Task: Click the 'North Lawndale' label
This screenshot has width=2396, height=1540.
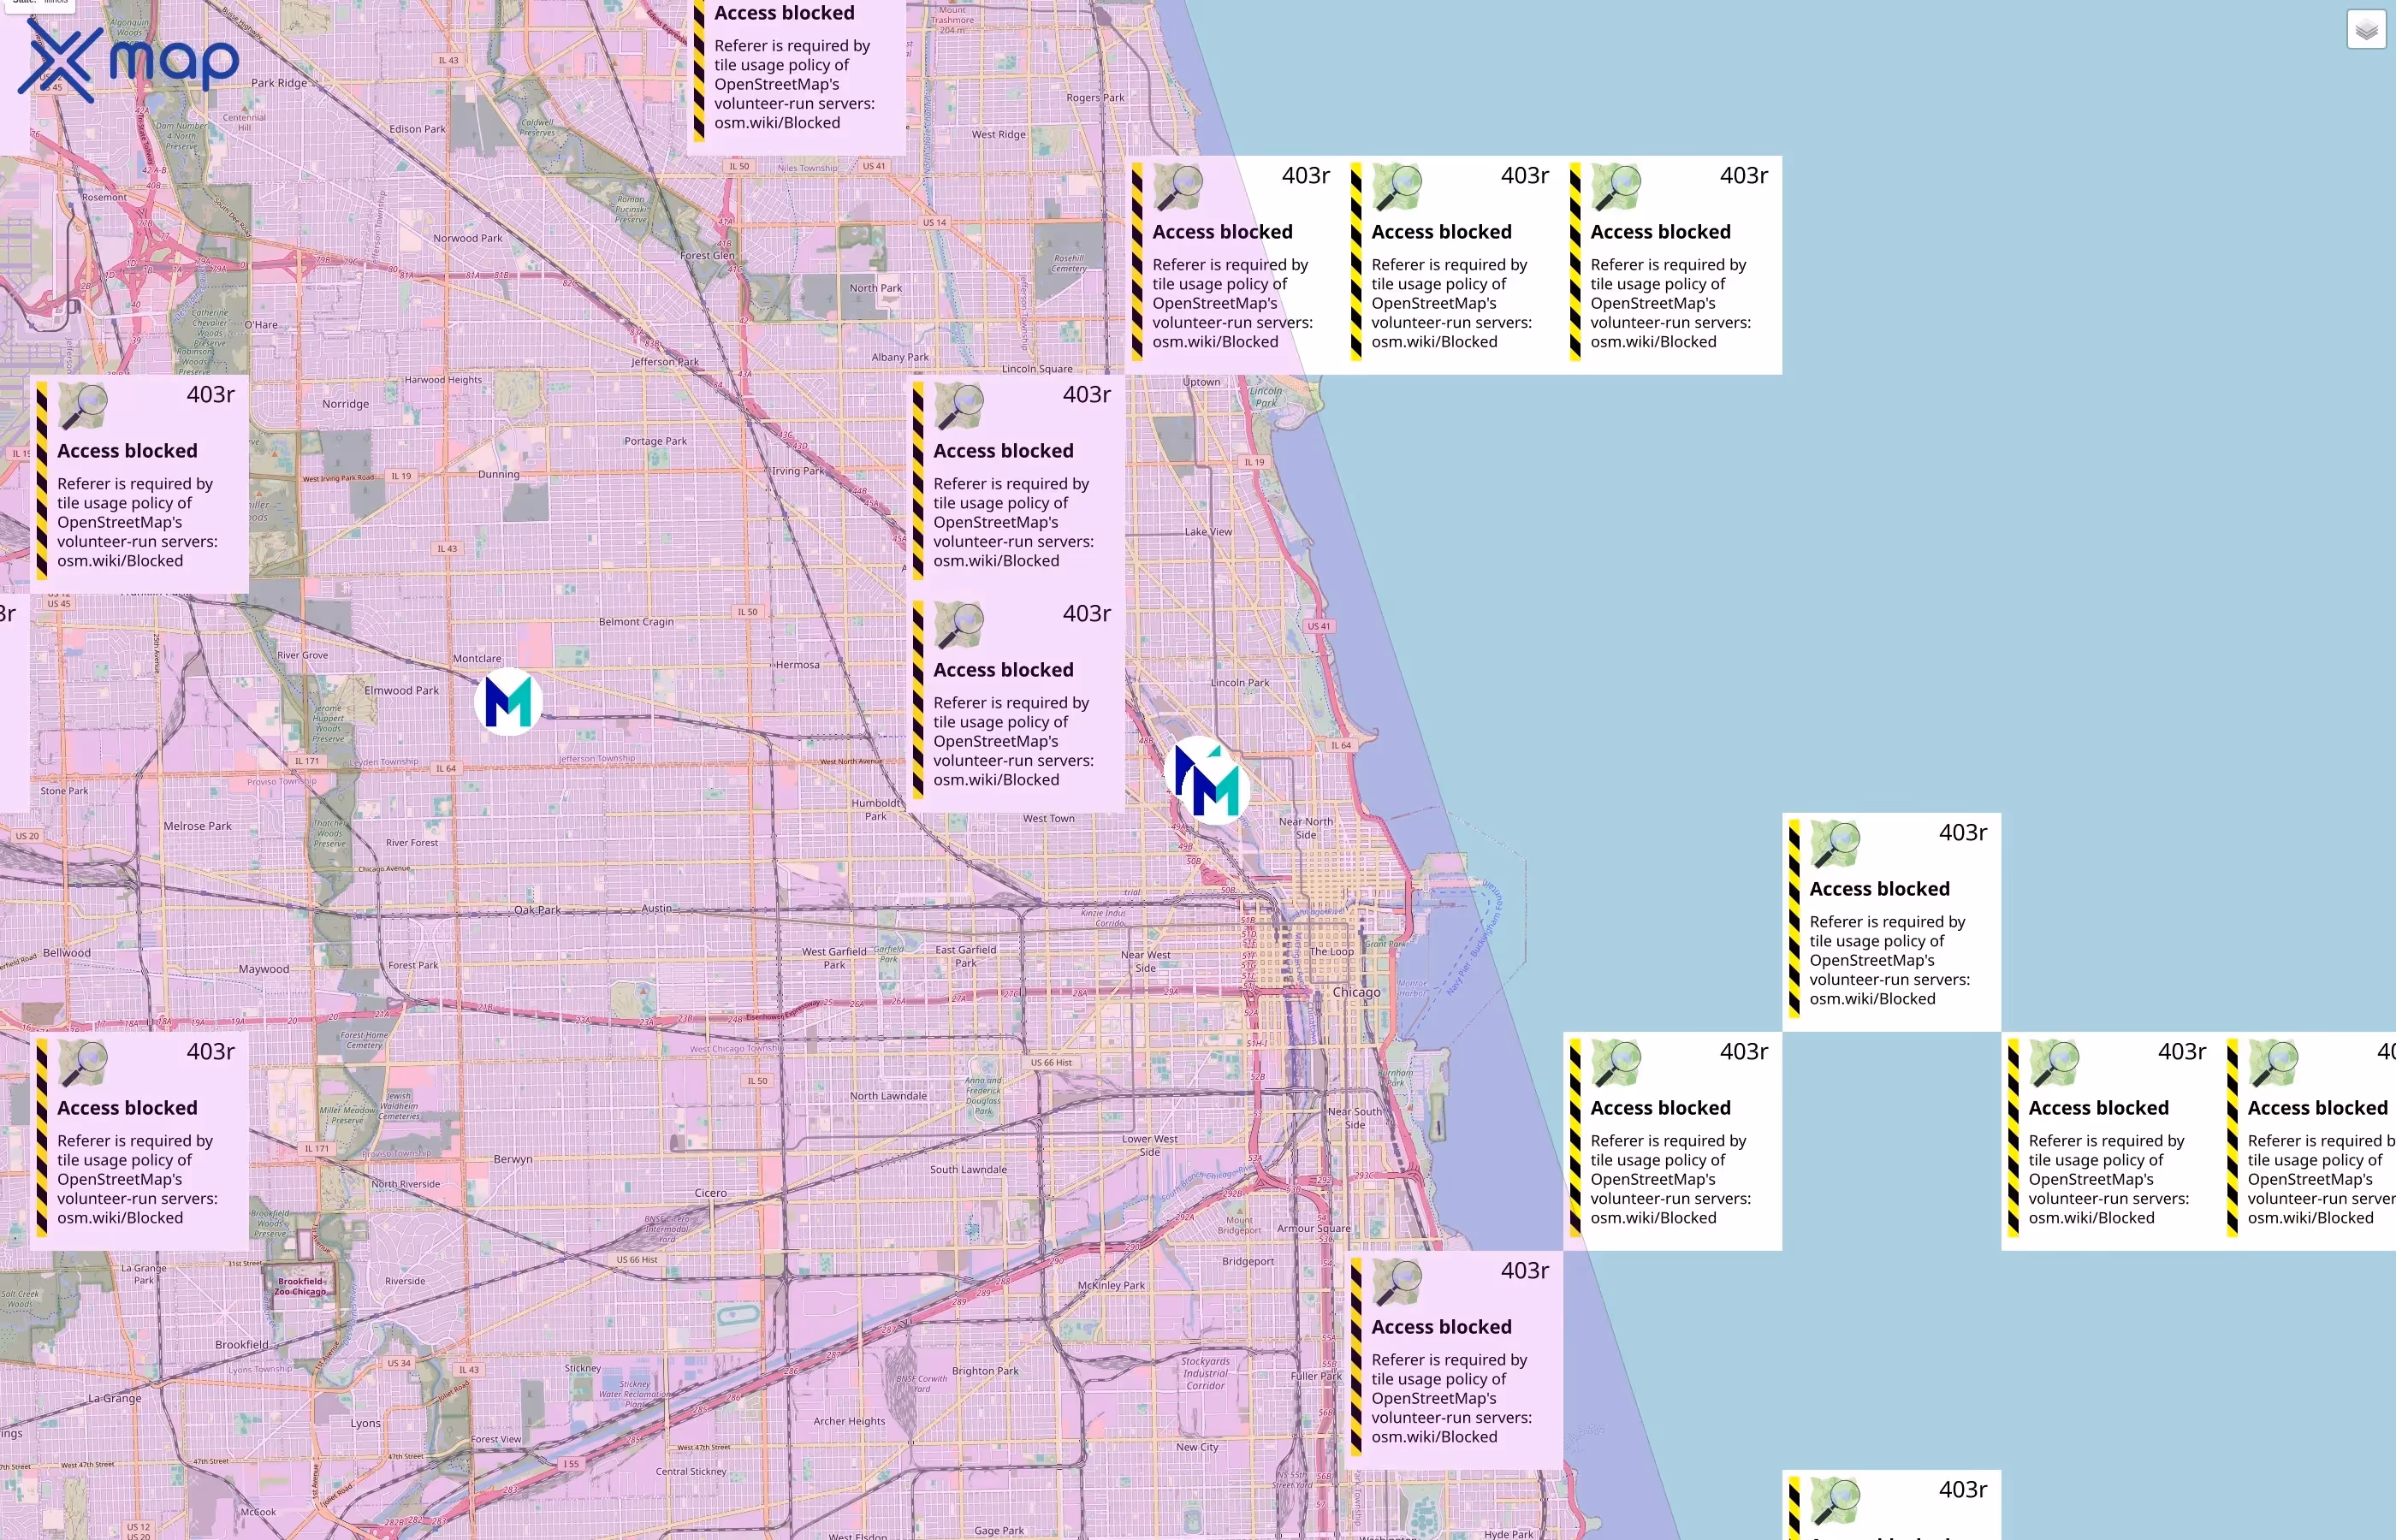Action: pyautogui.click(x=888, y=1096)
